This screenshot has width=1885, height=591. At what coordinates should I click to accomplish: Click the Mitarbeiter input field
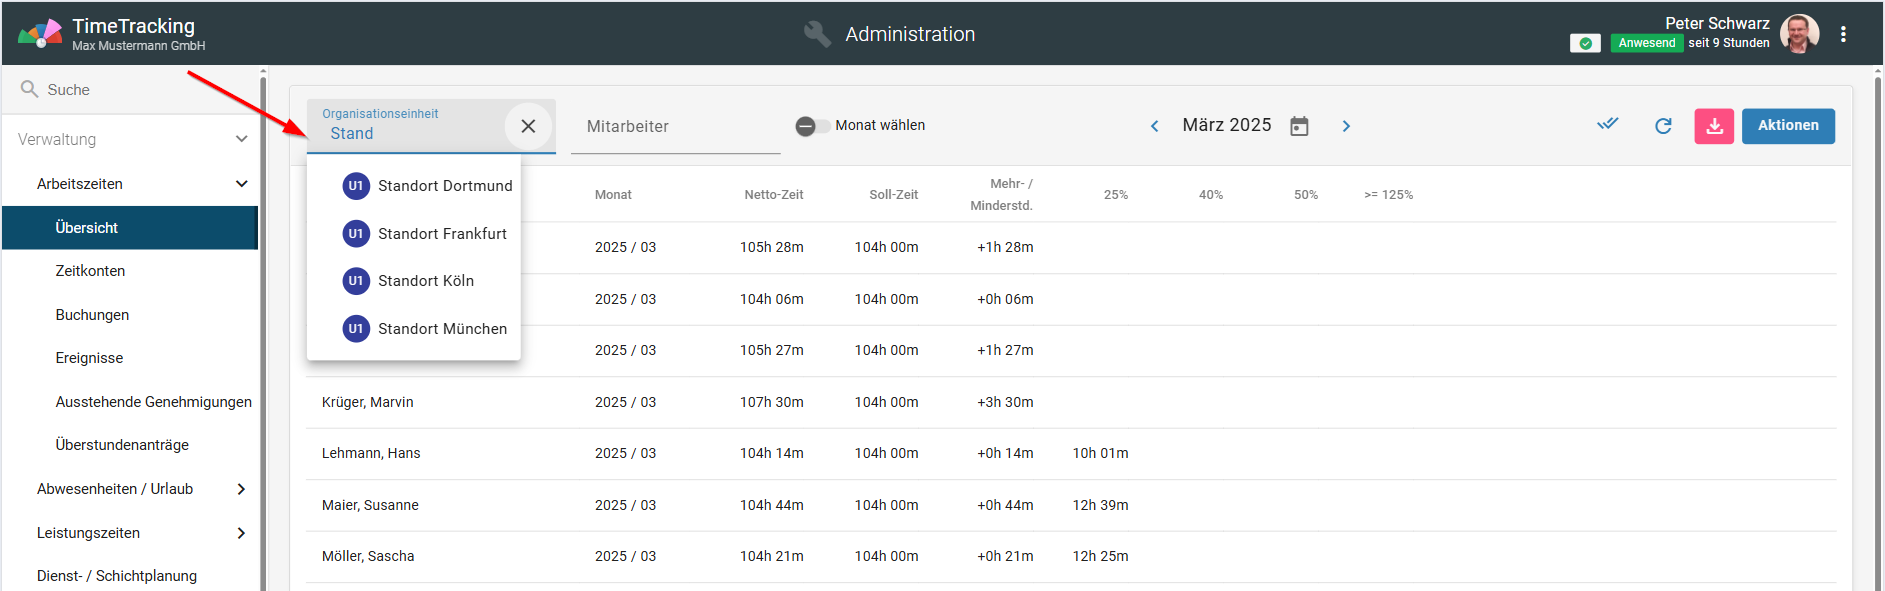coord(675,127)
